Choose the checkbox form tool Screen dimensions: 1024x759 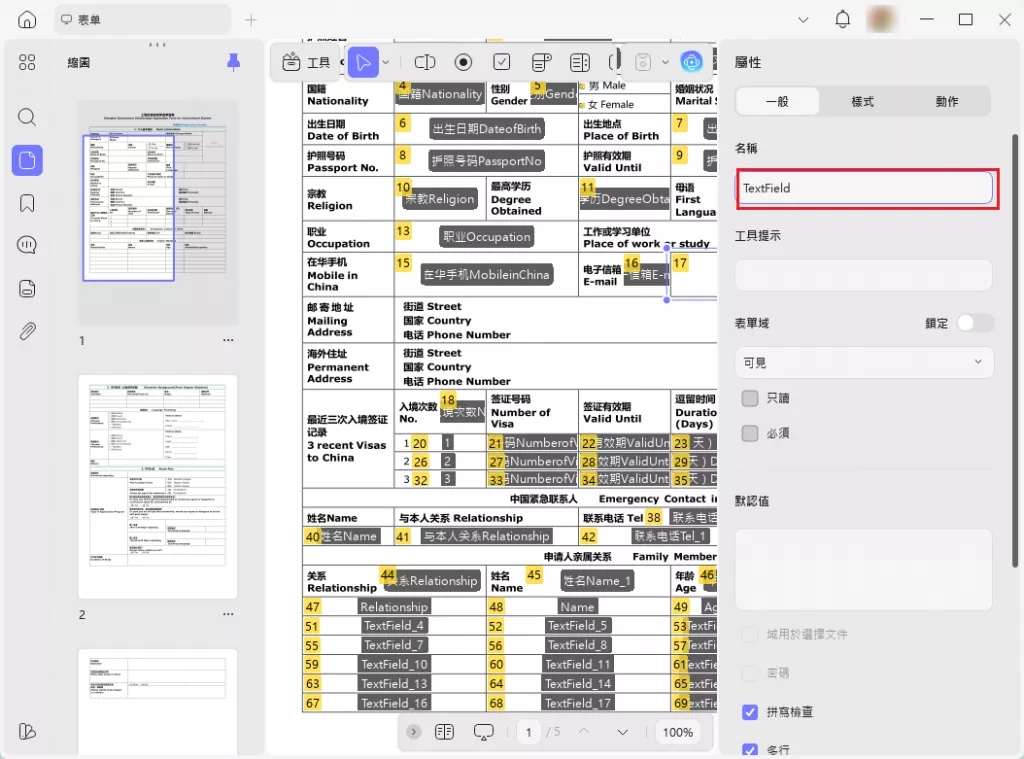coord(502,62)
